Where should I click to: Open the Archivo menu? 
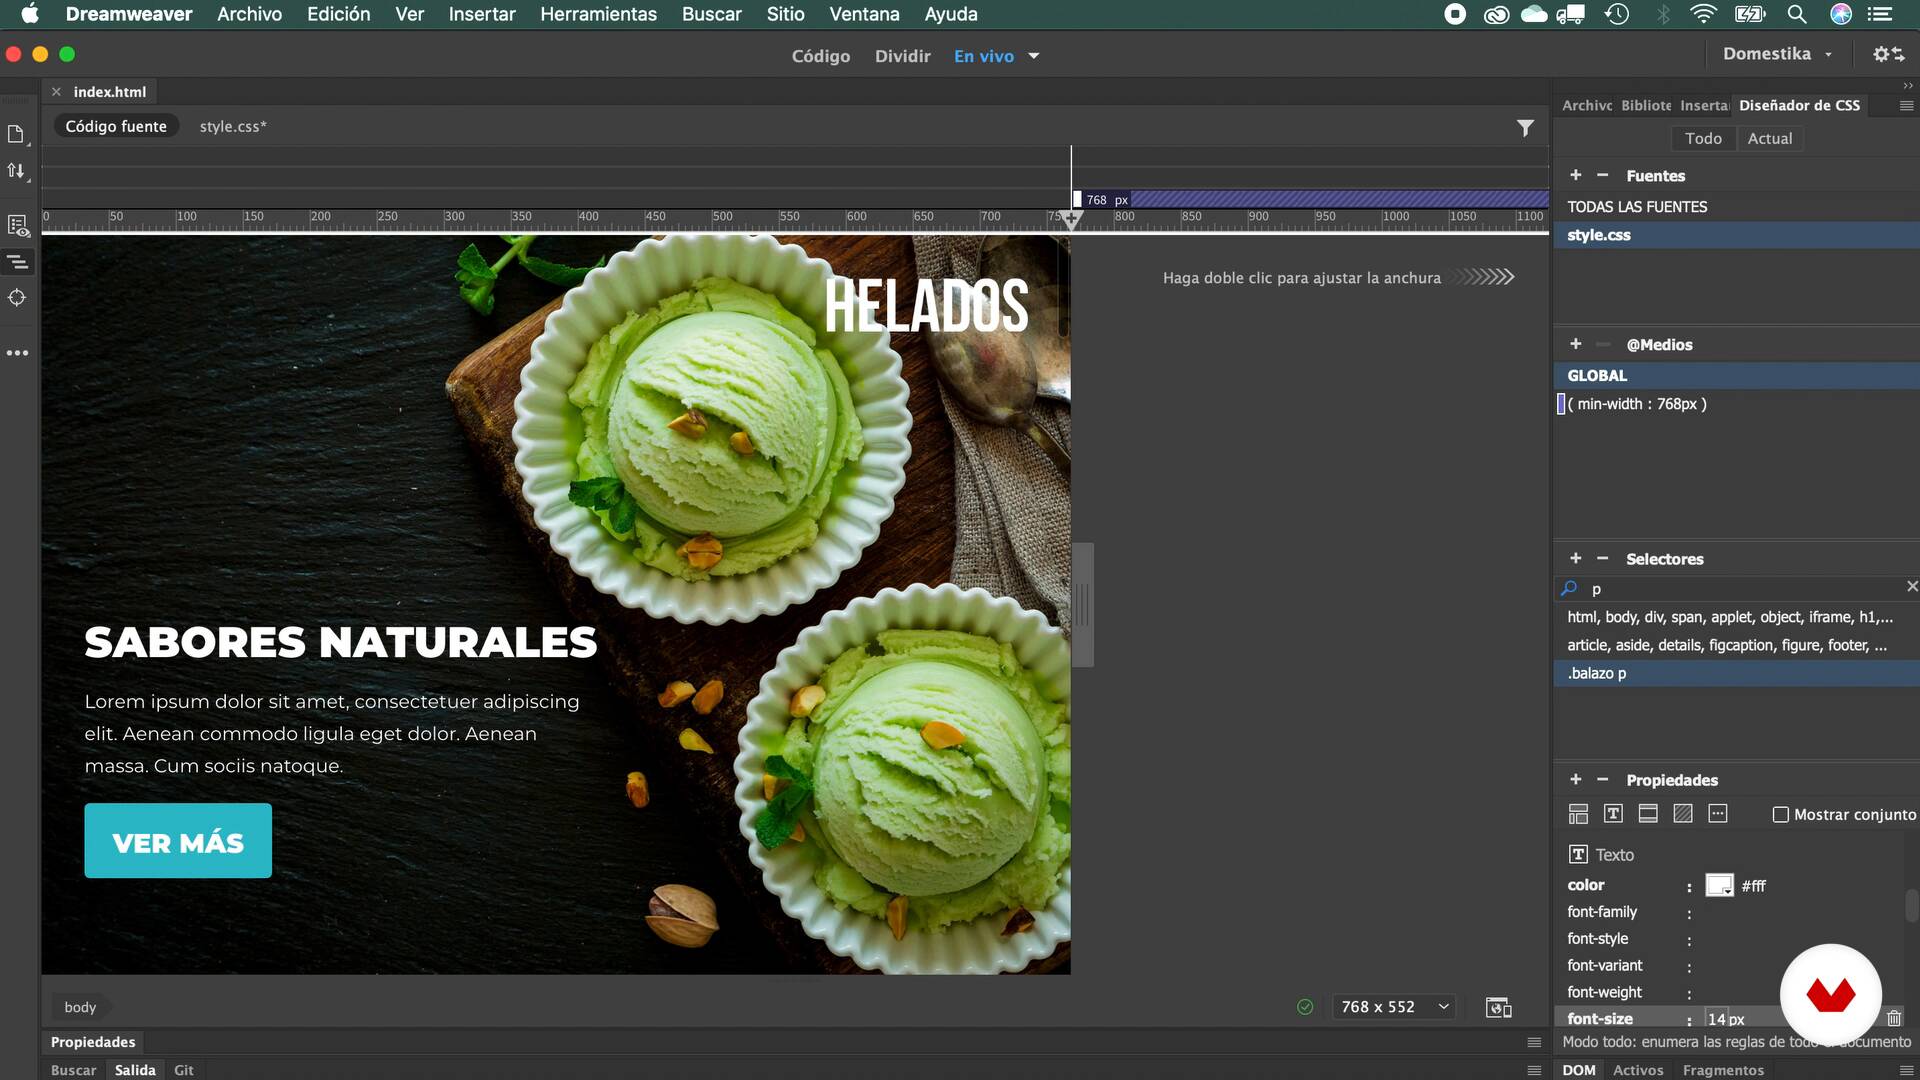pos(249,14)
